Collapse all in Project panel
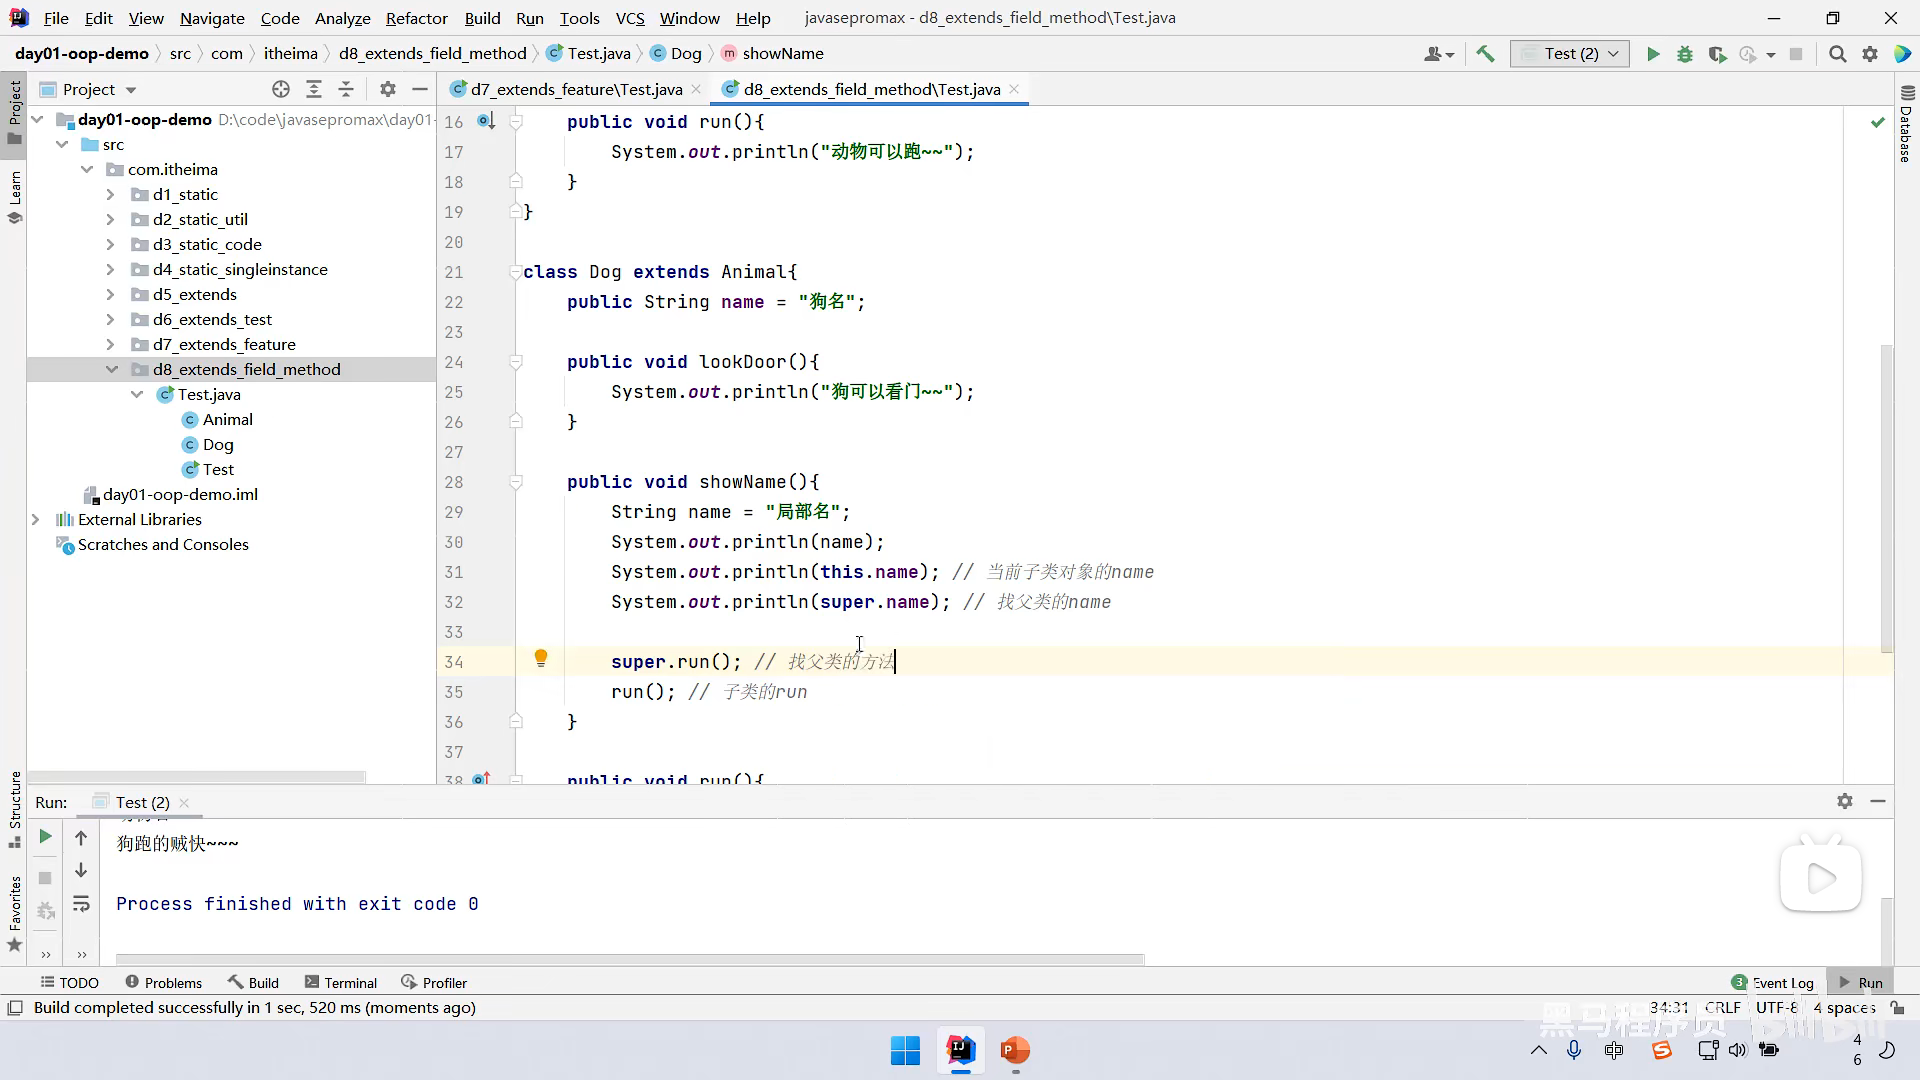This screenshot has height=1080, width=1920. [x=346, y=89]
